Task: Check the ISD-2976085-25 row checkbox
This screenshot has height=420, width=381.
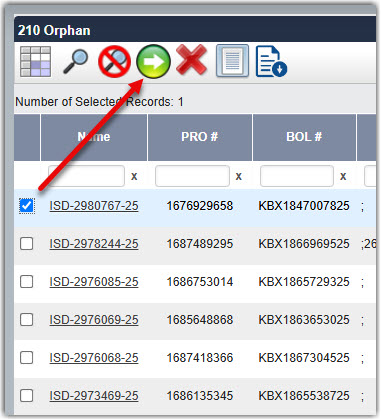Action: click(27, 282)
